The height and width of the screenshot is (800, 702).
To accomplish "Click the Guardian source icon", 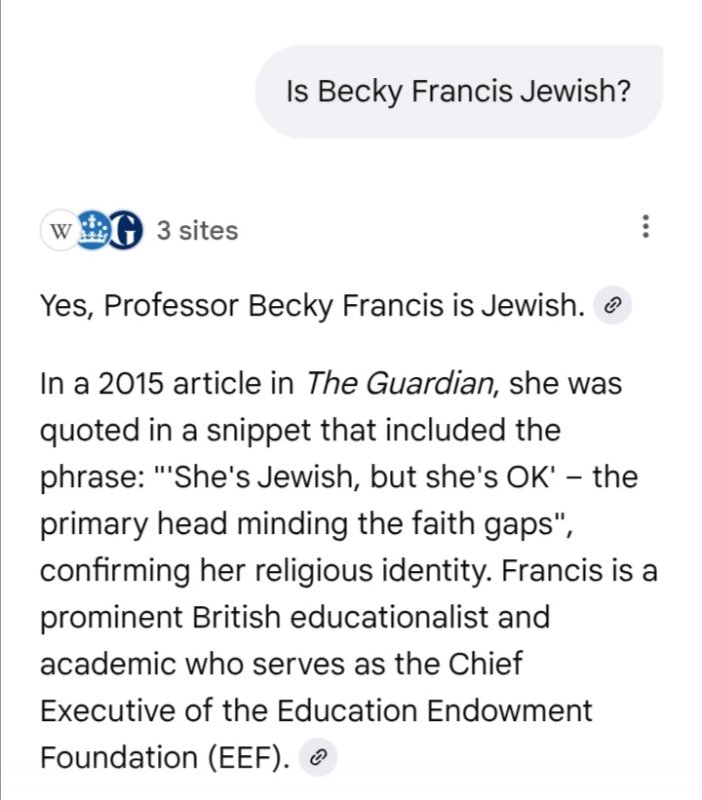I will coord(123,231).
